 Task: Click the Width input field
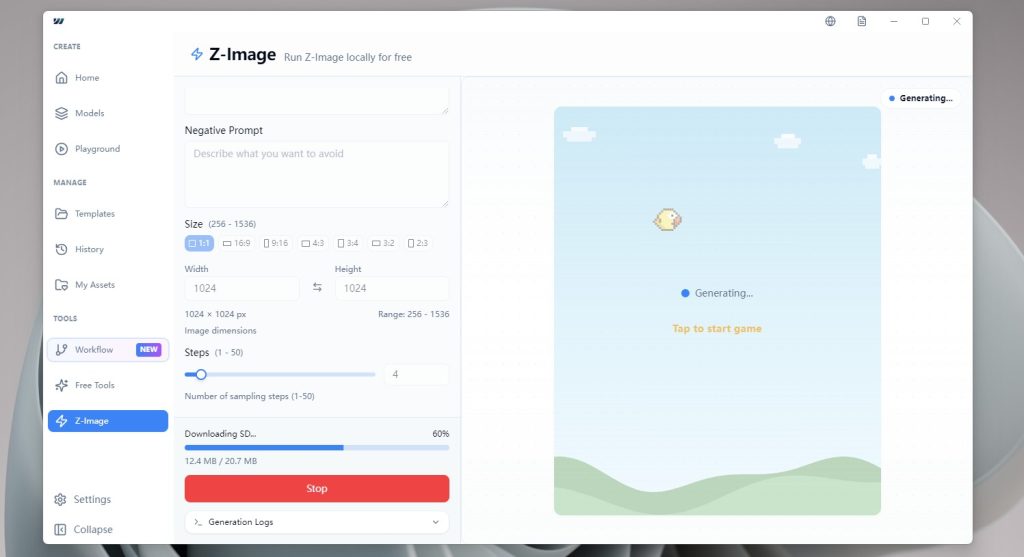pos(242,288)
